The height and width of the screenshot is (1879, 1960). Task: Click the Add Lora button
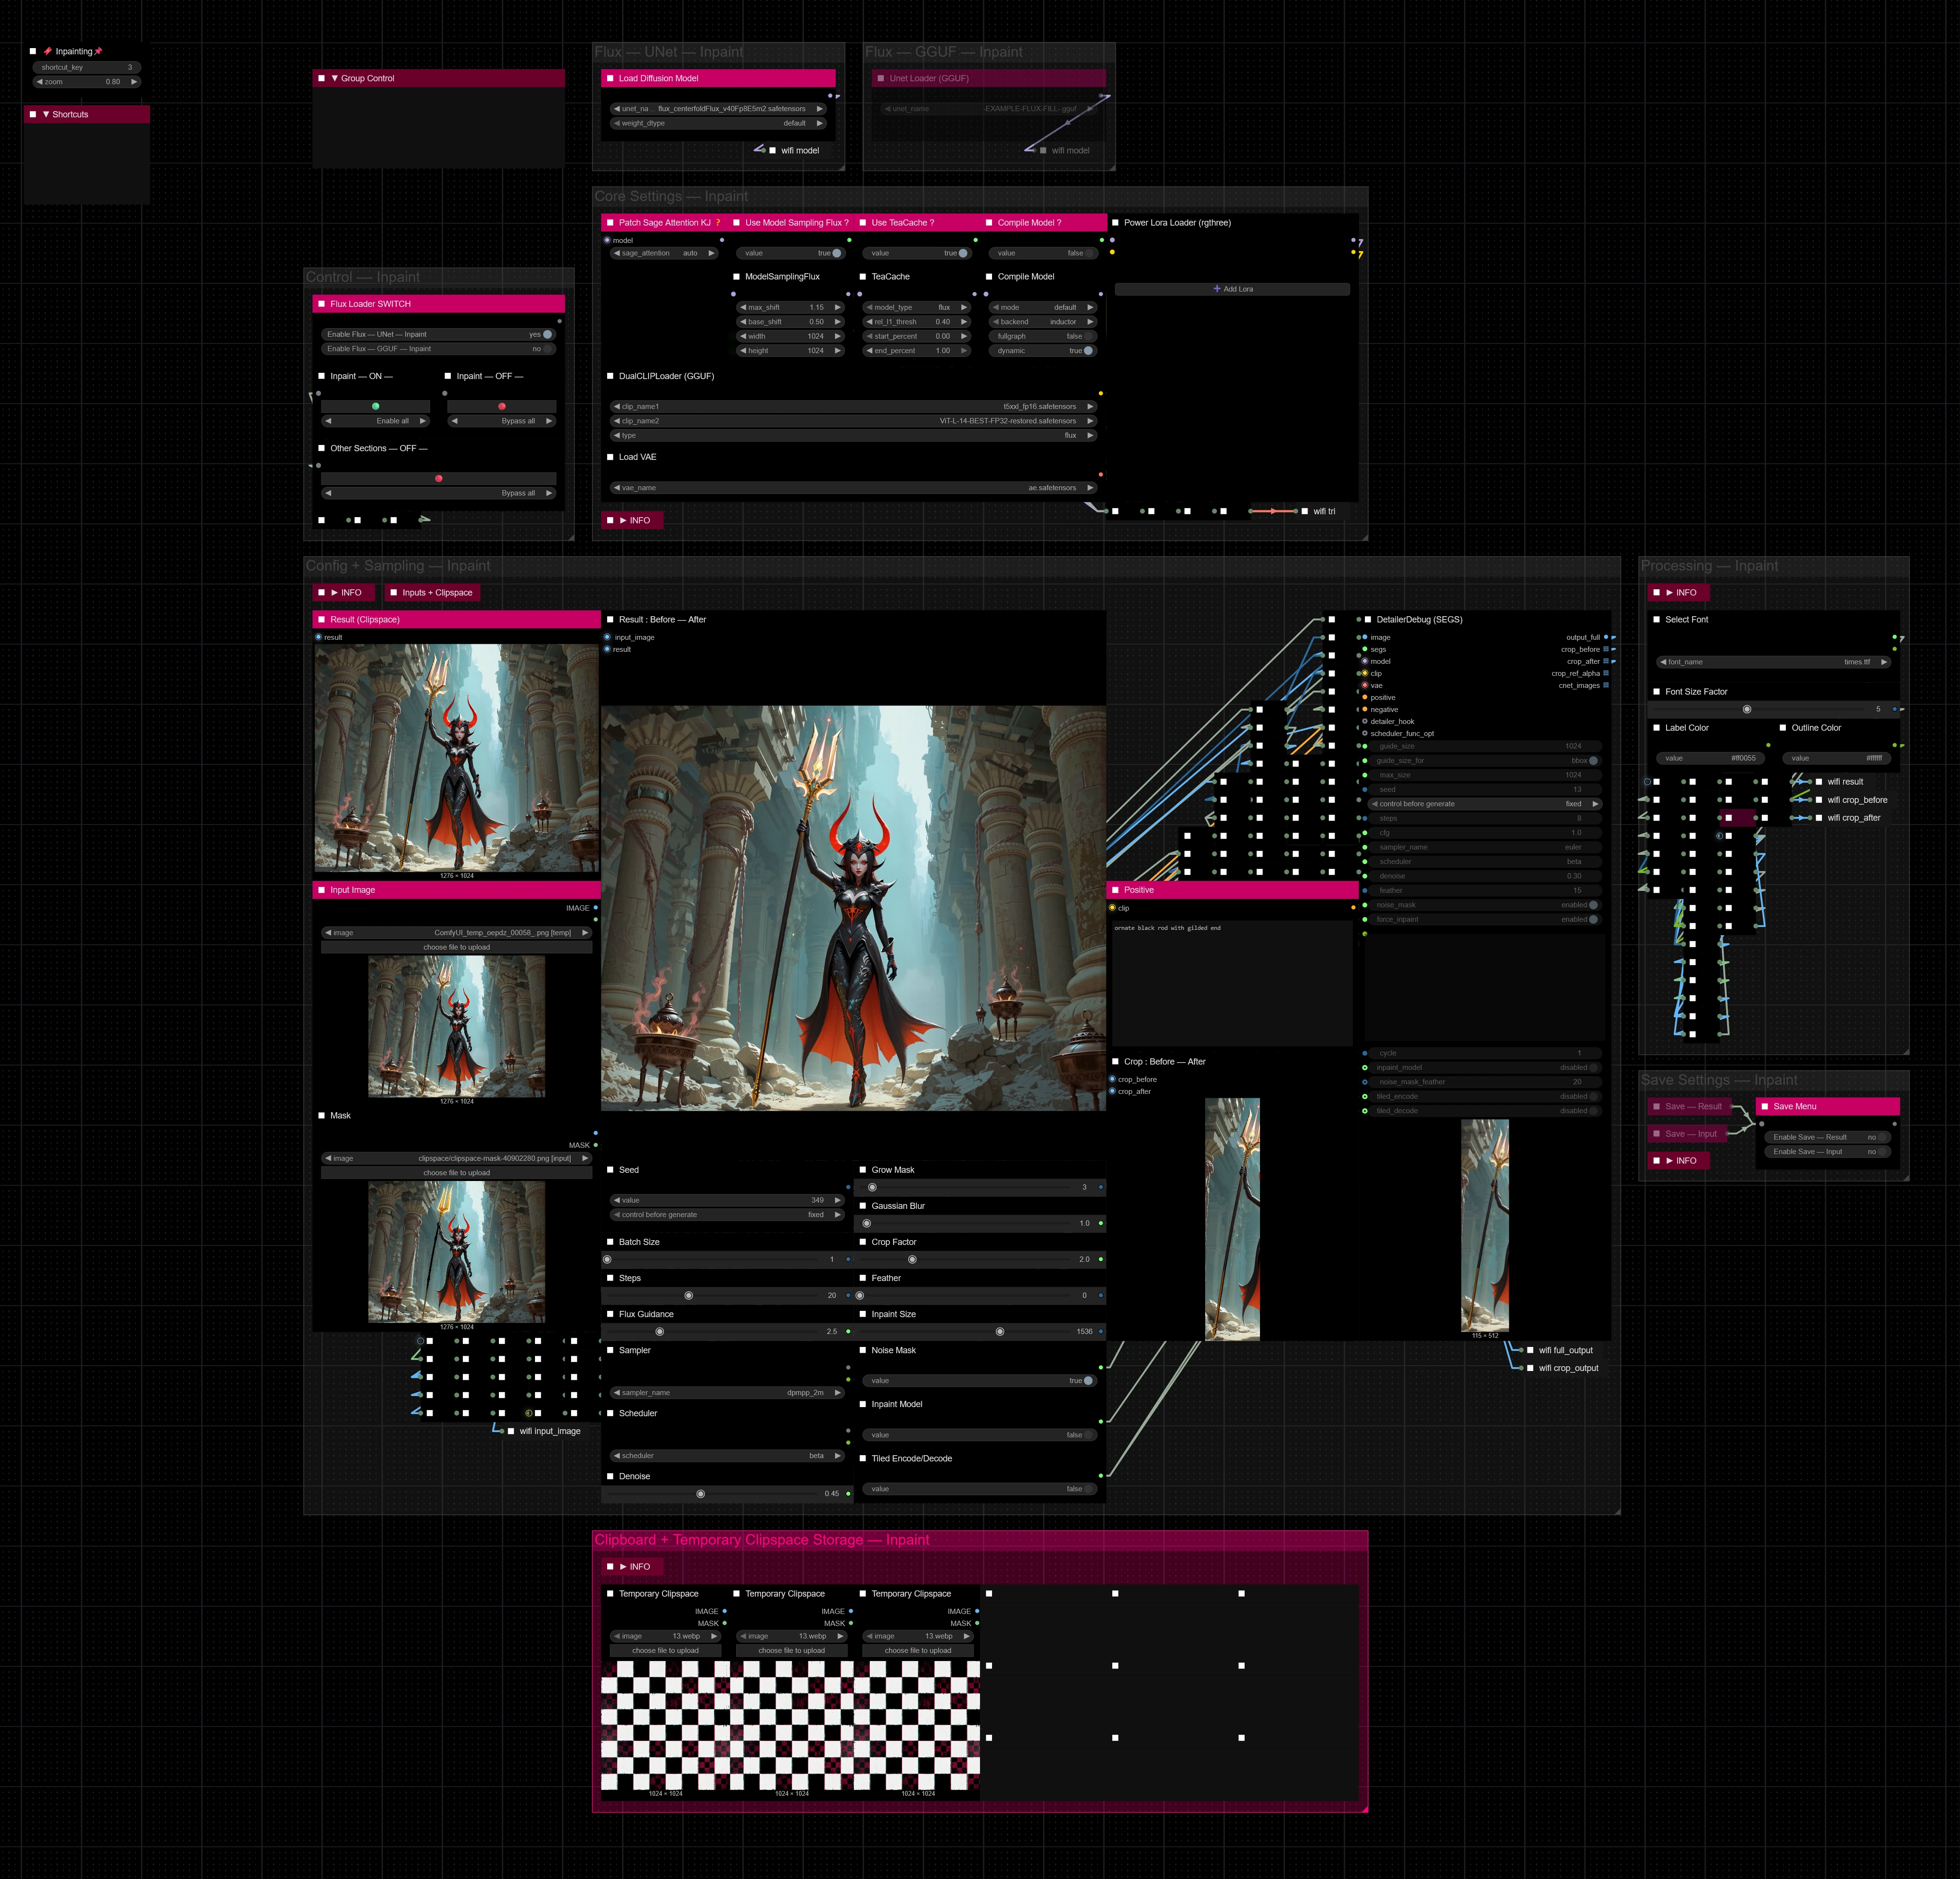click(1232, 289)
